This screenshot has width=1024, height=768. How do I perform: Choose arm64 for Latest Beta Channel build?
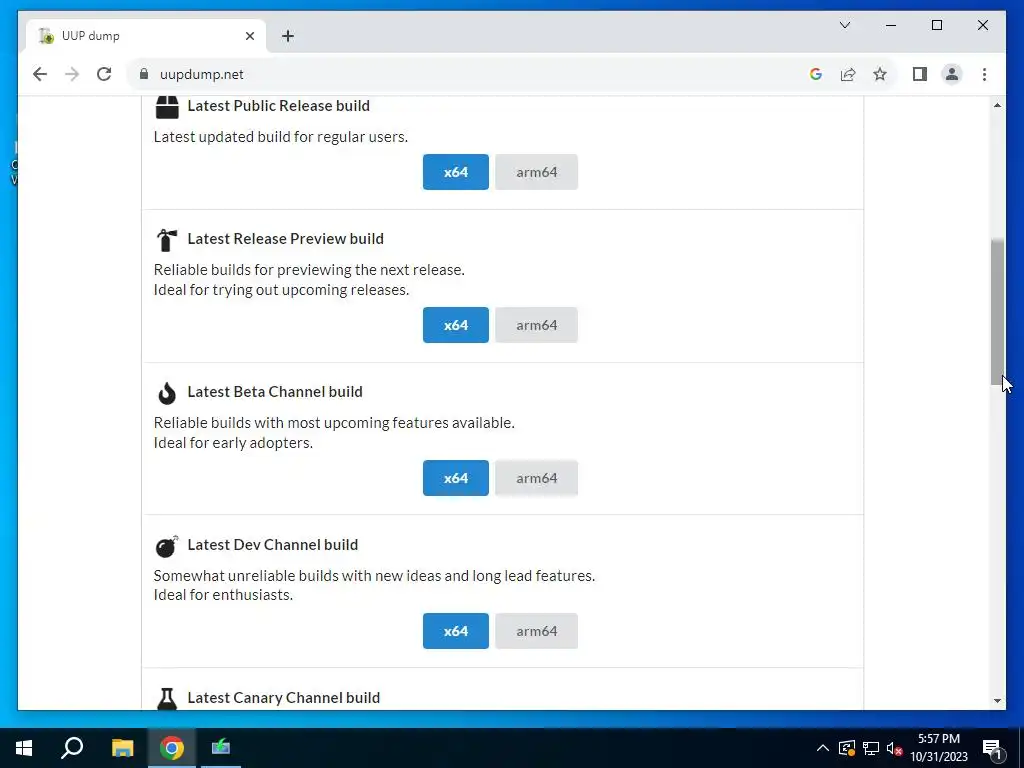536,478
